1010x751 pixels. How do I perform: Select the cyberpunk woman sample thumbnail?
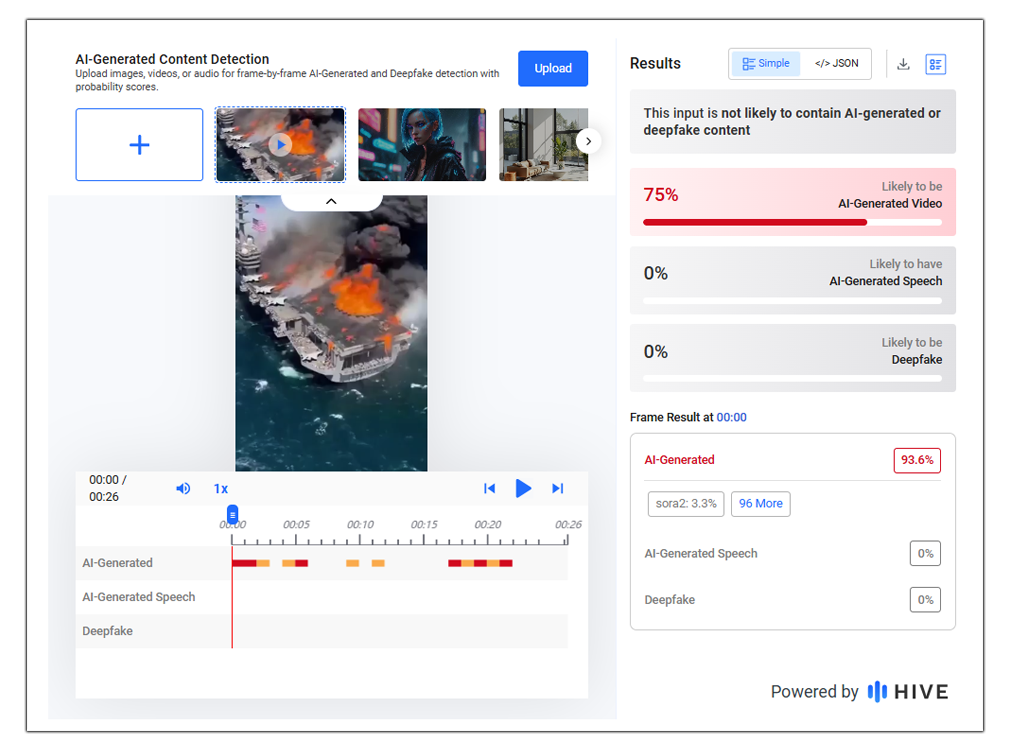(x=421, y=145)
